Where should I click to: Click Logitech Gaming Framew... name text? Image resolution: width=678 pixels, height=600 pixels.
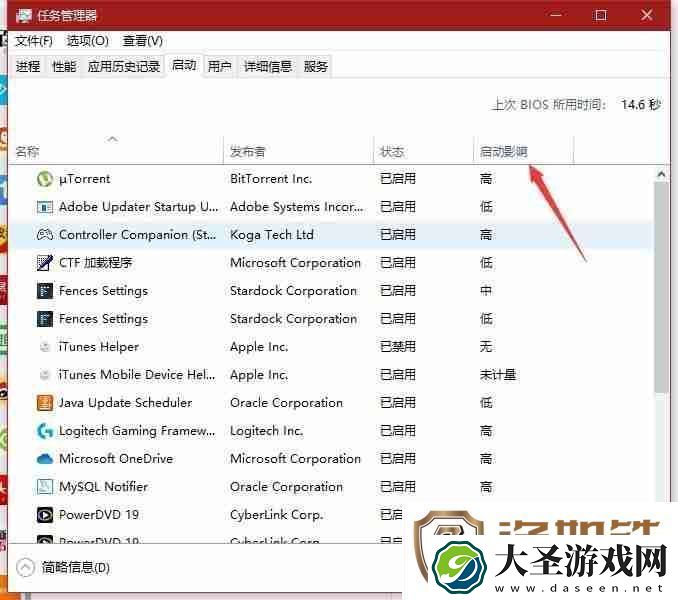(137, 431)
